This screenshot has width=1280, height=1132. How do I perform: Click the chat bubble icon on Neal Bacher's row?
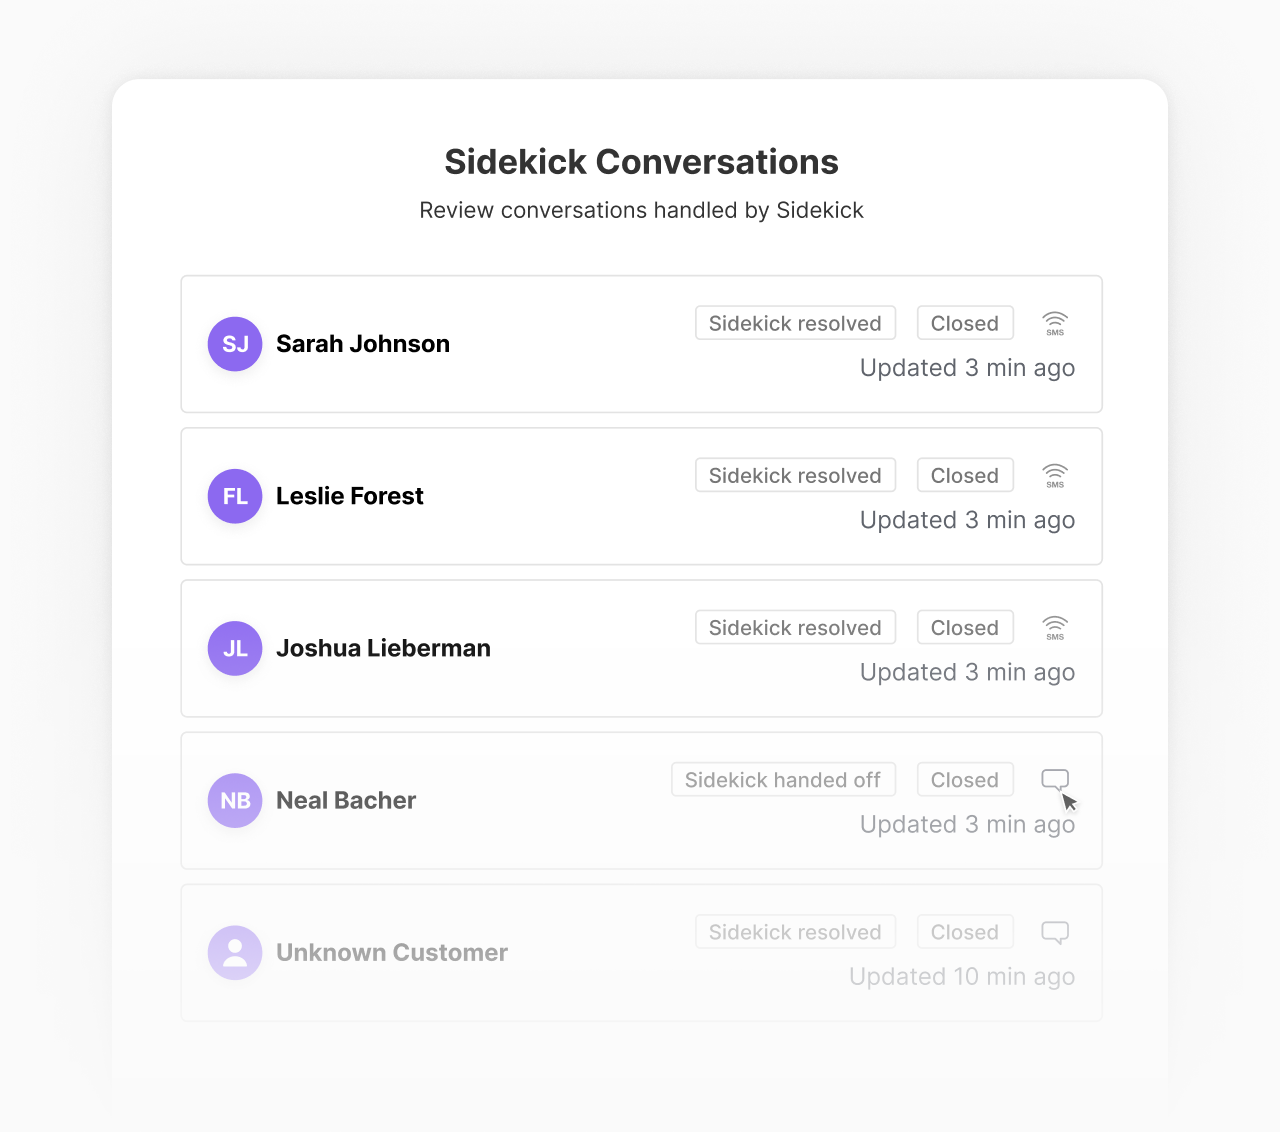point(1055,779)
